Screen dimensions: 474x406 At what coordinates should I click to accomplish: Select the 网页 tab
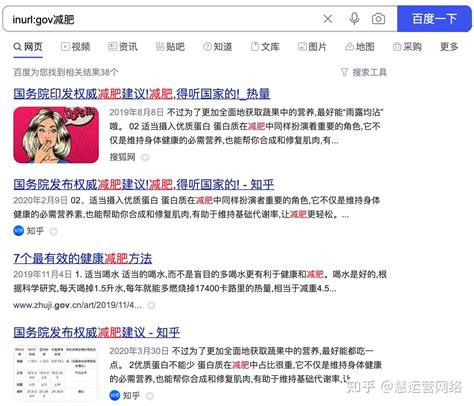(28, 47)
